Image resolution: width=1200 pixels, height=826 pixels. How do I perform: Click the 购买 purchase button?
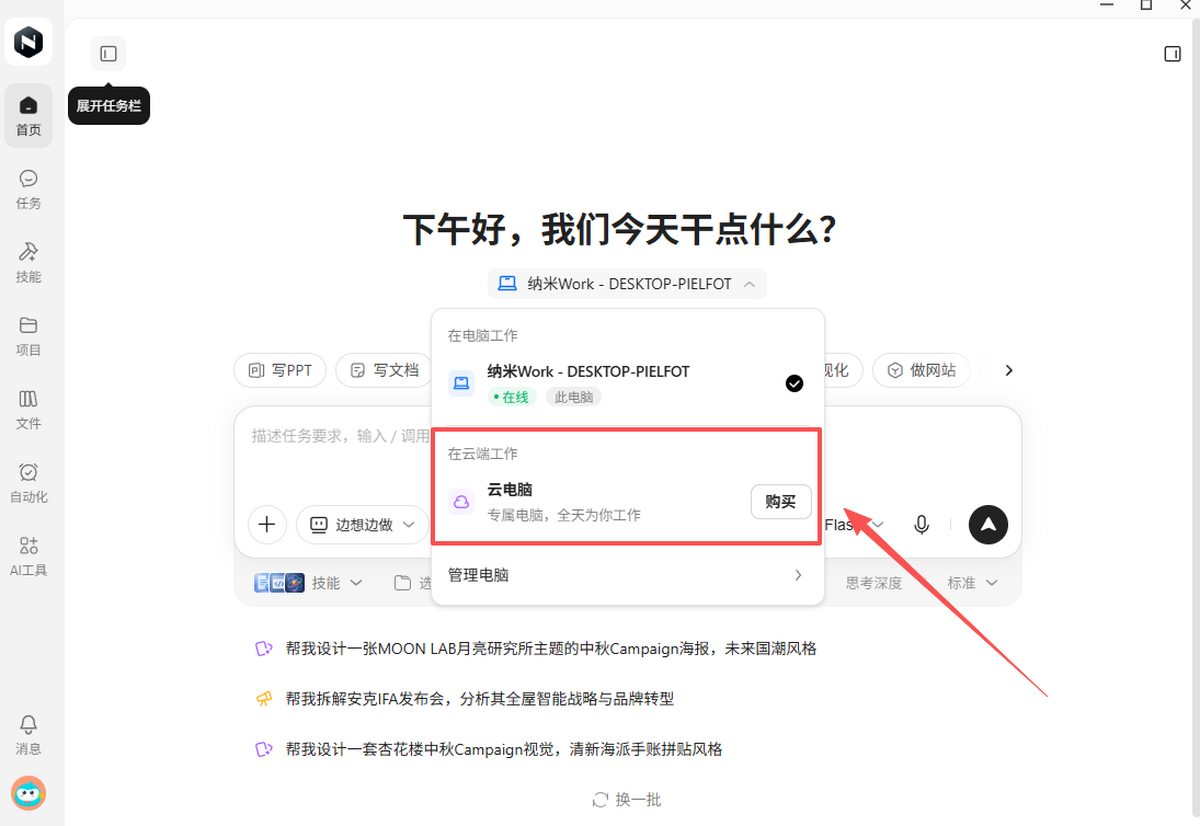(x=781, y=502)
